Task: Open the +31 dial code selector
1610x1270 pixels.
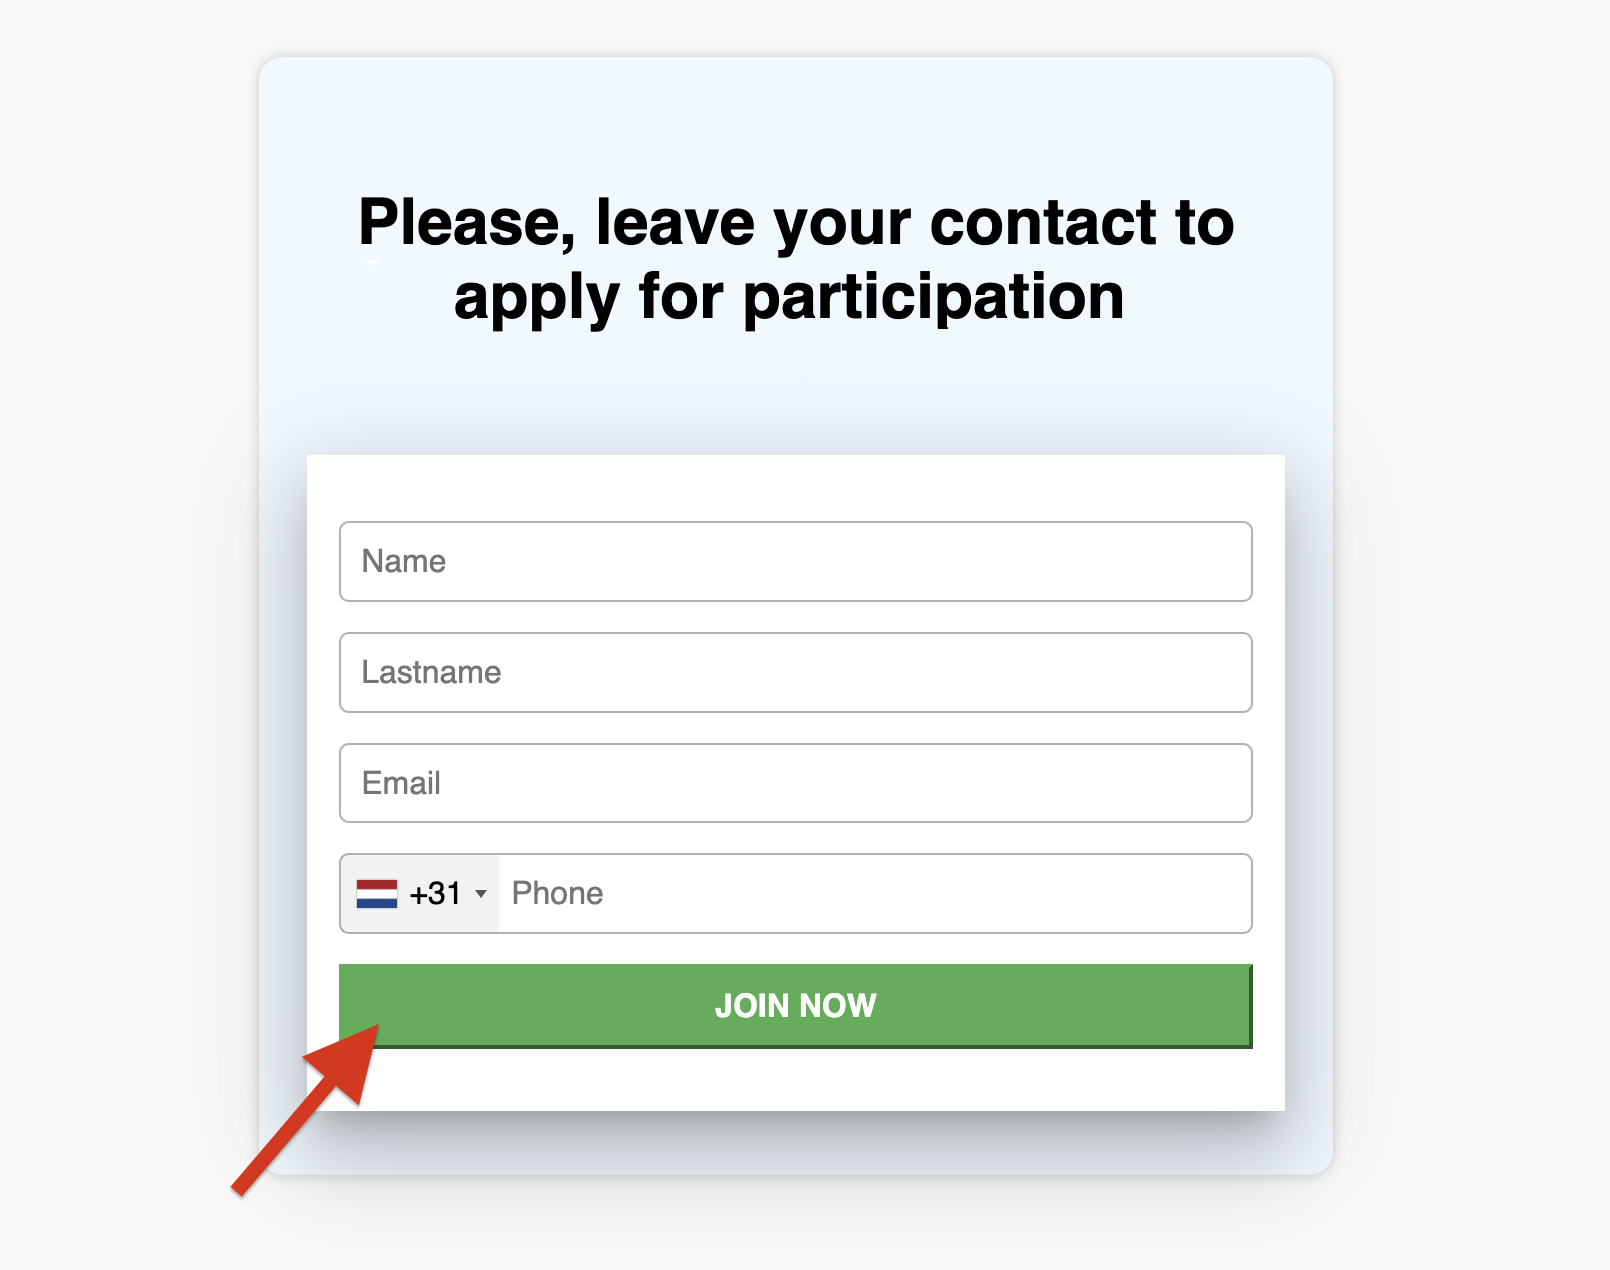Action: (x=420, y=894)
